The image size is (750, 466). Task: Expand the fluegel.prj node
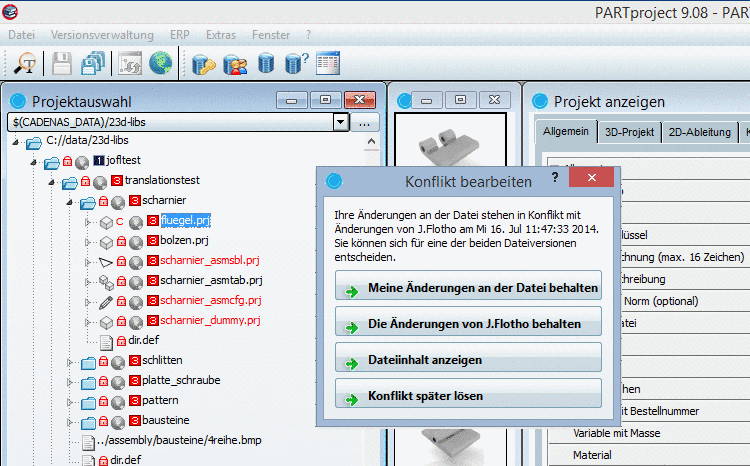(x=88, y=222)
